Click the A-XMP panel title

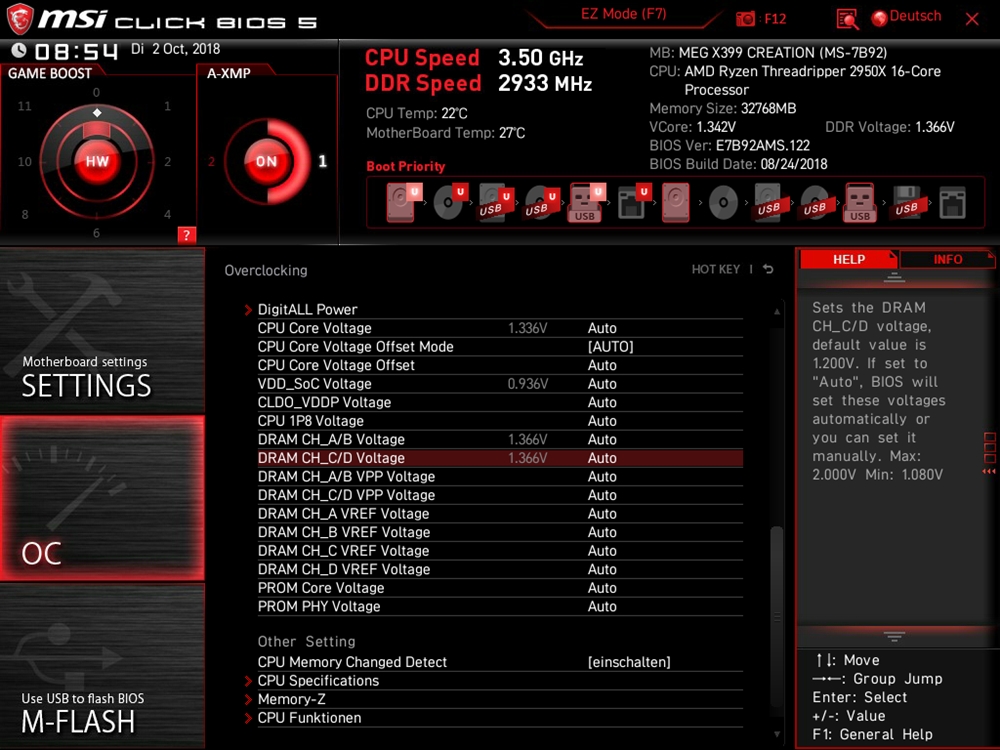228,73
